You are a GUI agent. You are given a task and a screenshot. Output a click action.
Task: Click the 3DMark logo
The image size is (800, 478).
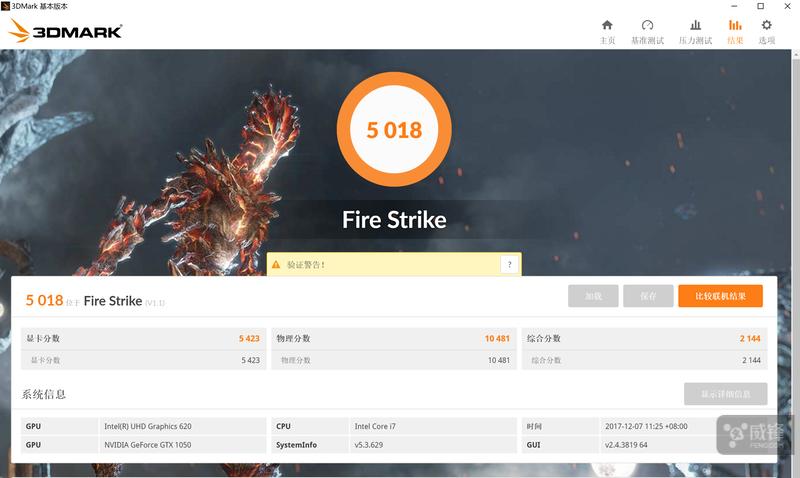click(x=65, y=31)
